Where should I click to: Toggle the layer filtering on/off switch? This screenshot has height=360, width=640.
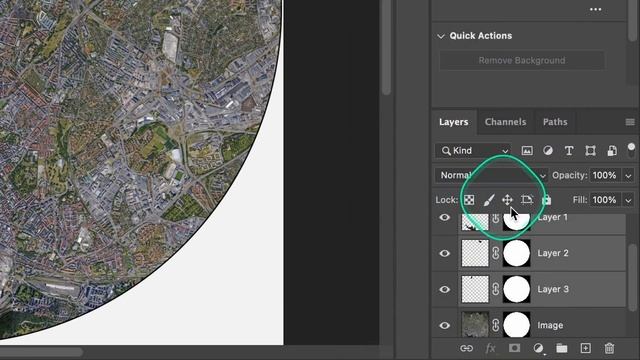[x=631, y=150]
